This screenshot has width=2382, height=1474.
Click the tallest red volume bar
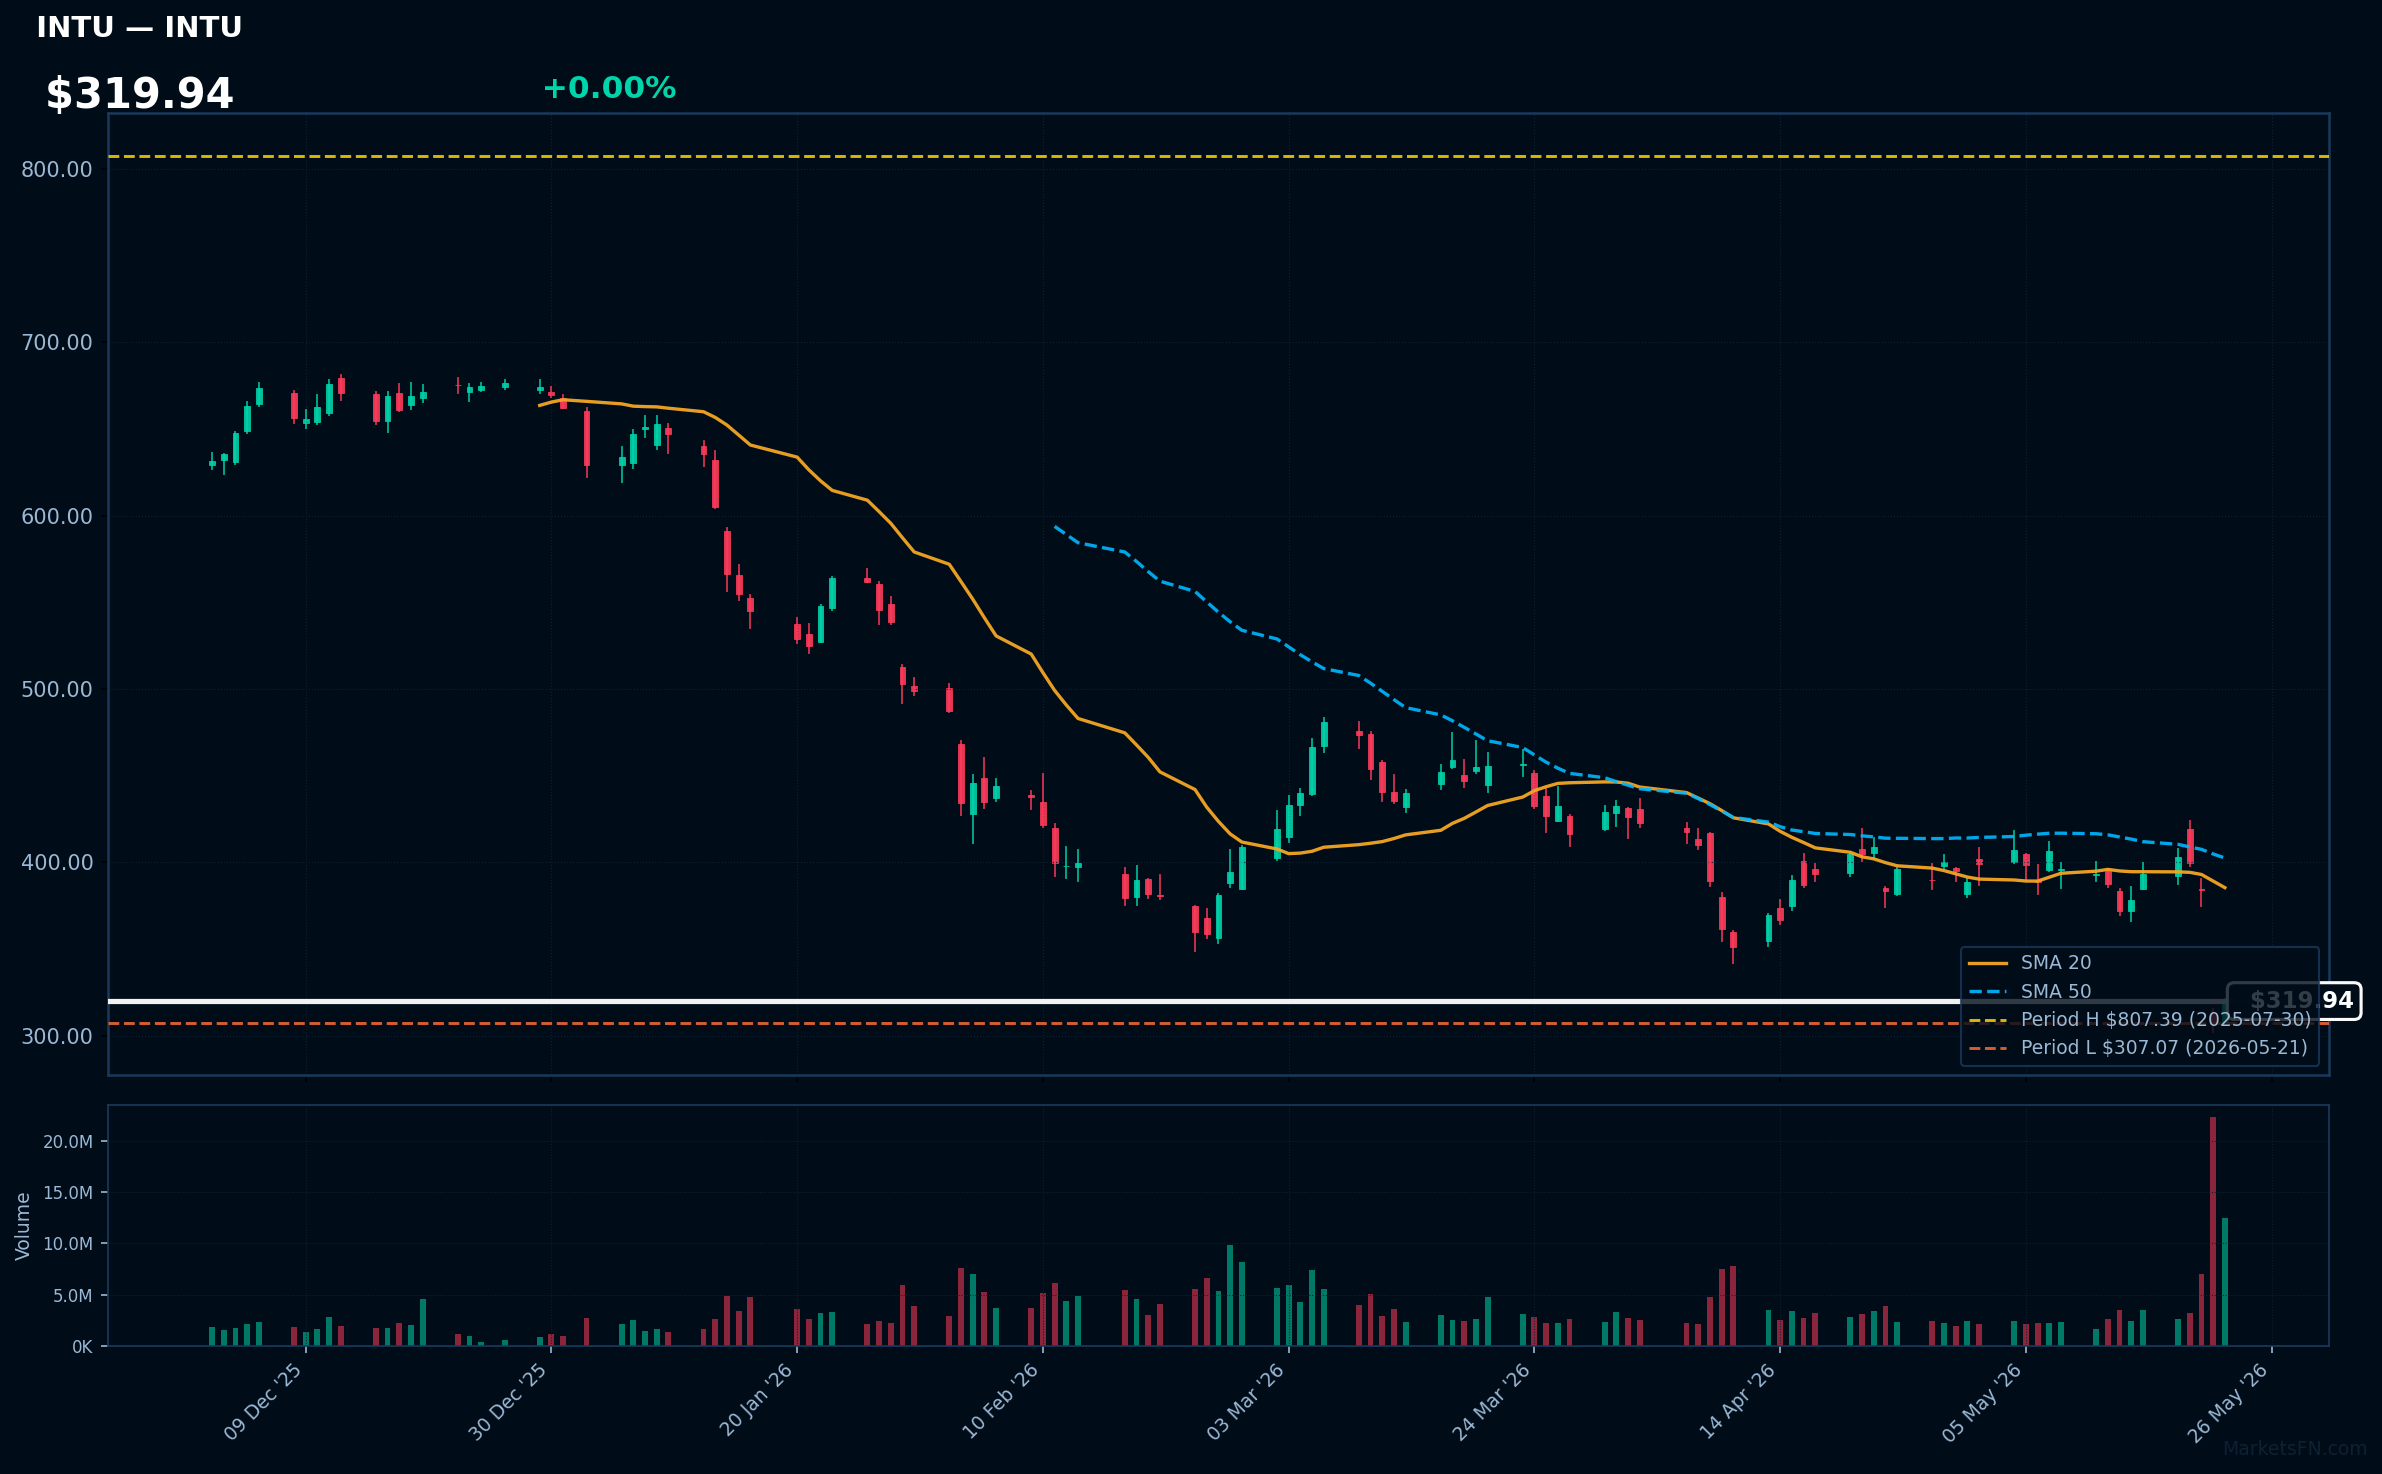point(2213,1231)
